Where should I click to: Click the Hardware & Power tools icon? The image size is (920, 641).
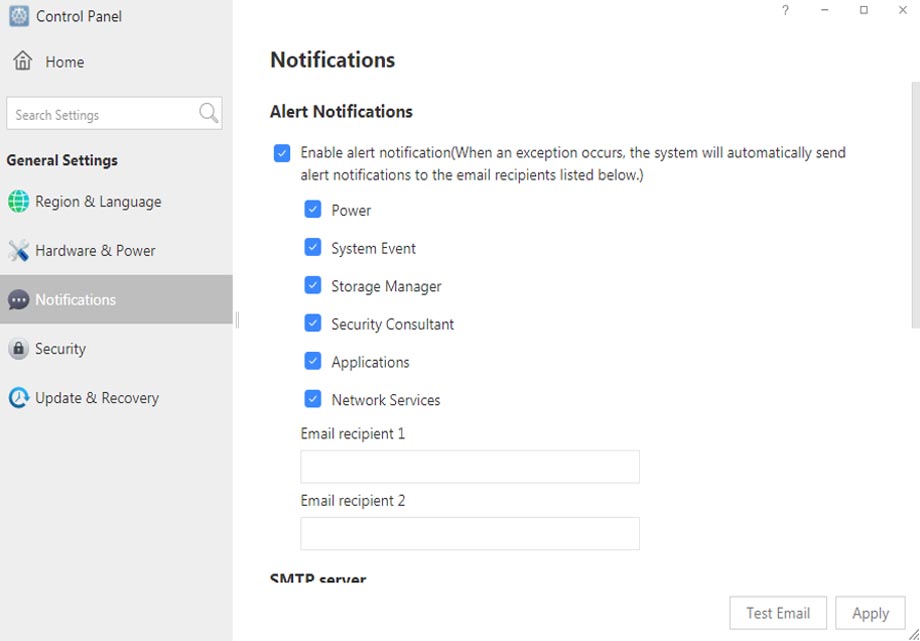coord(18,251)
